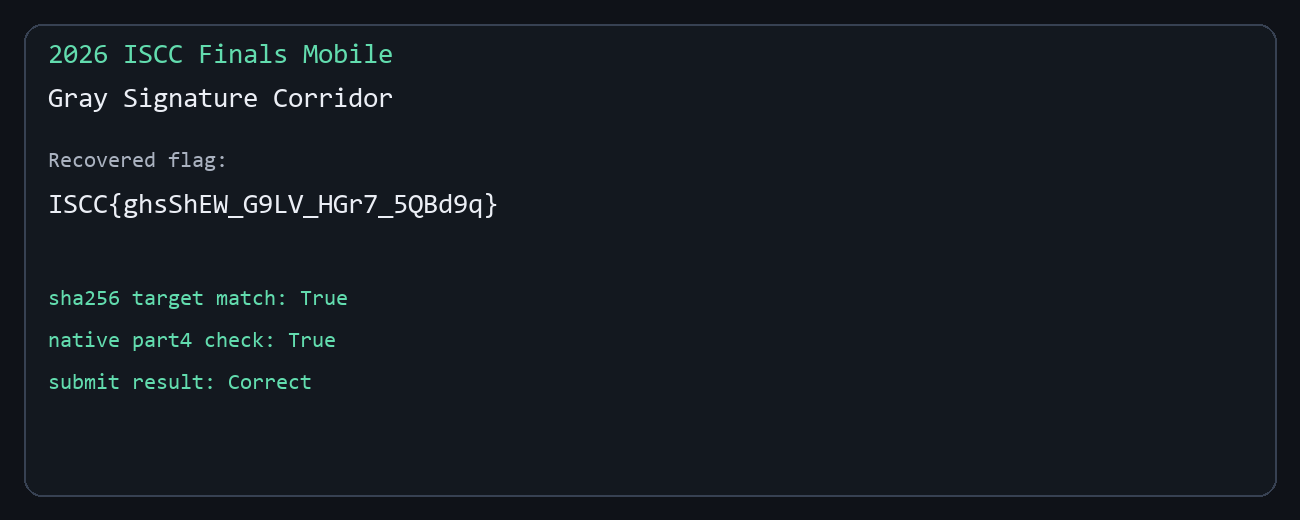
Task: Click the native part4 check line
Action: (x=192, y=340)
